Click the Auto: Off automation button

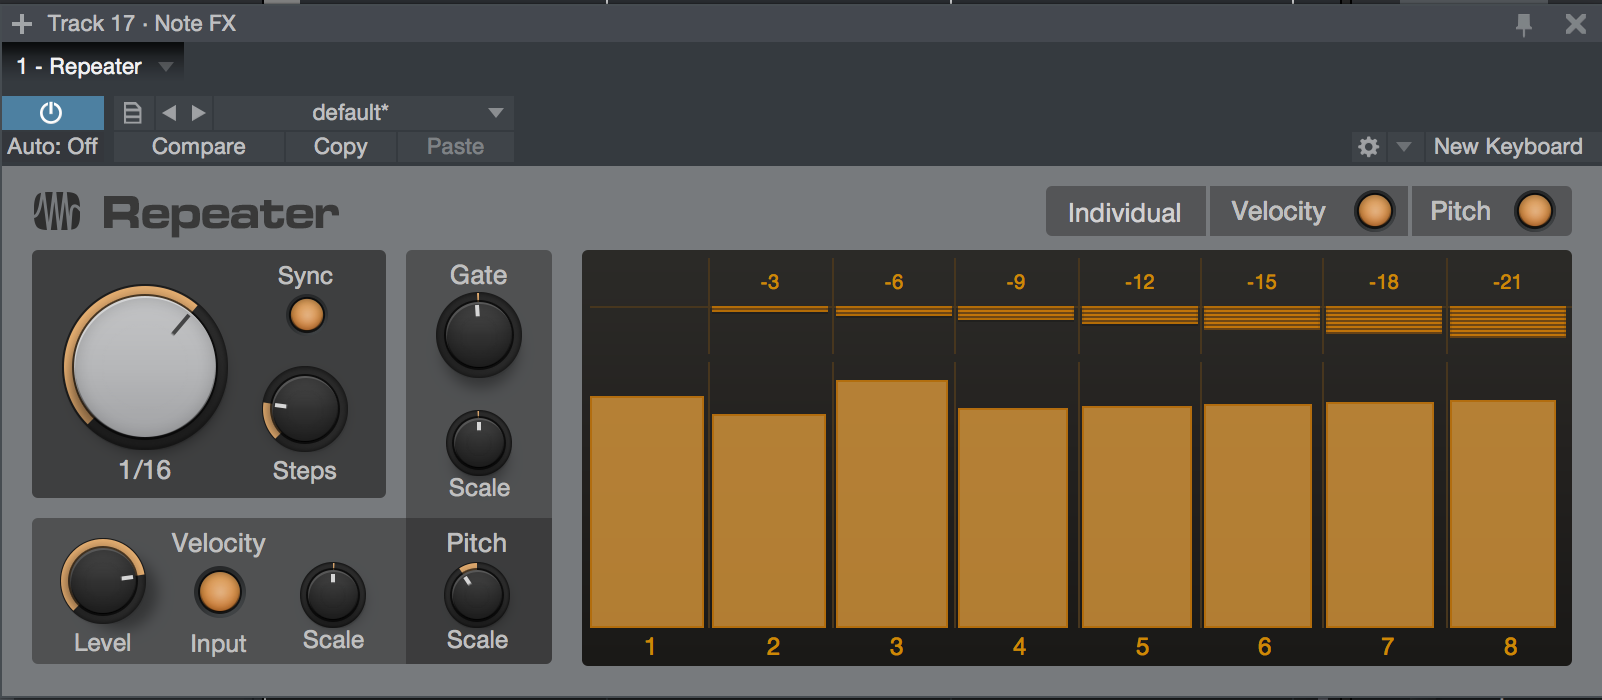point(53,147)
